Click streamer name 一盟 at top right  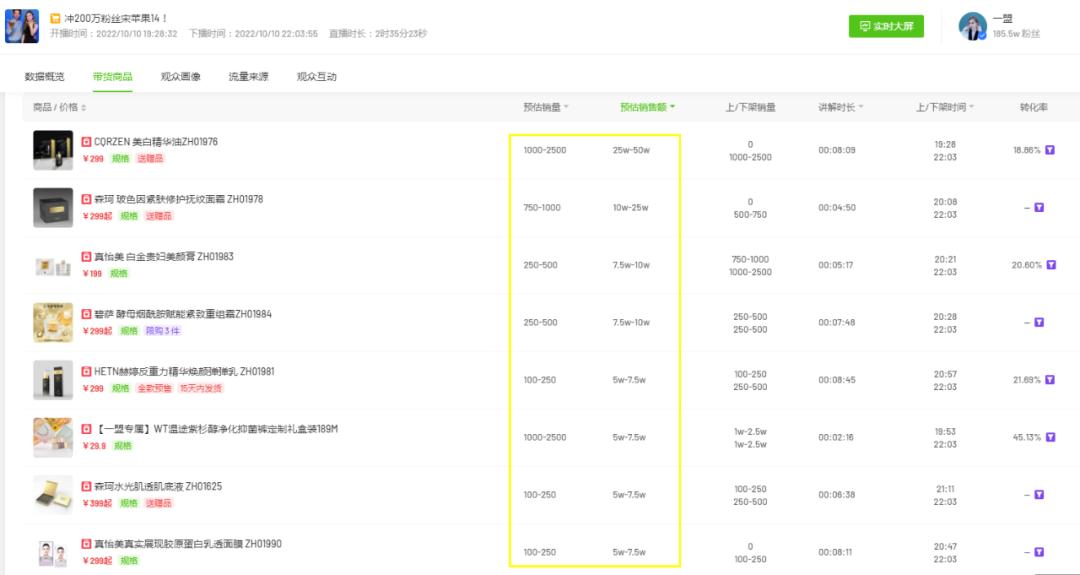pyautogui.click(x=1002, y=19)
